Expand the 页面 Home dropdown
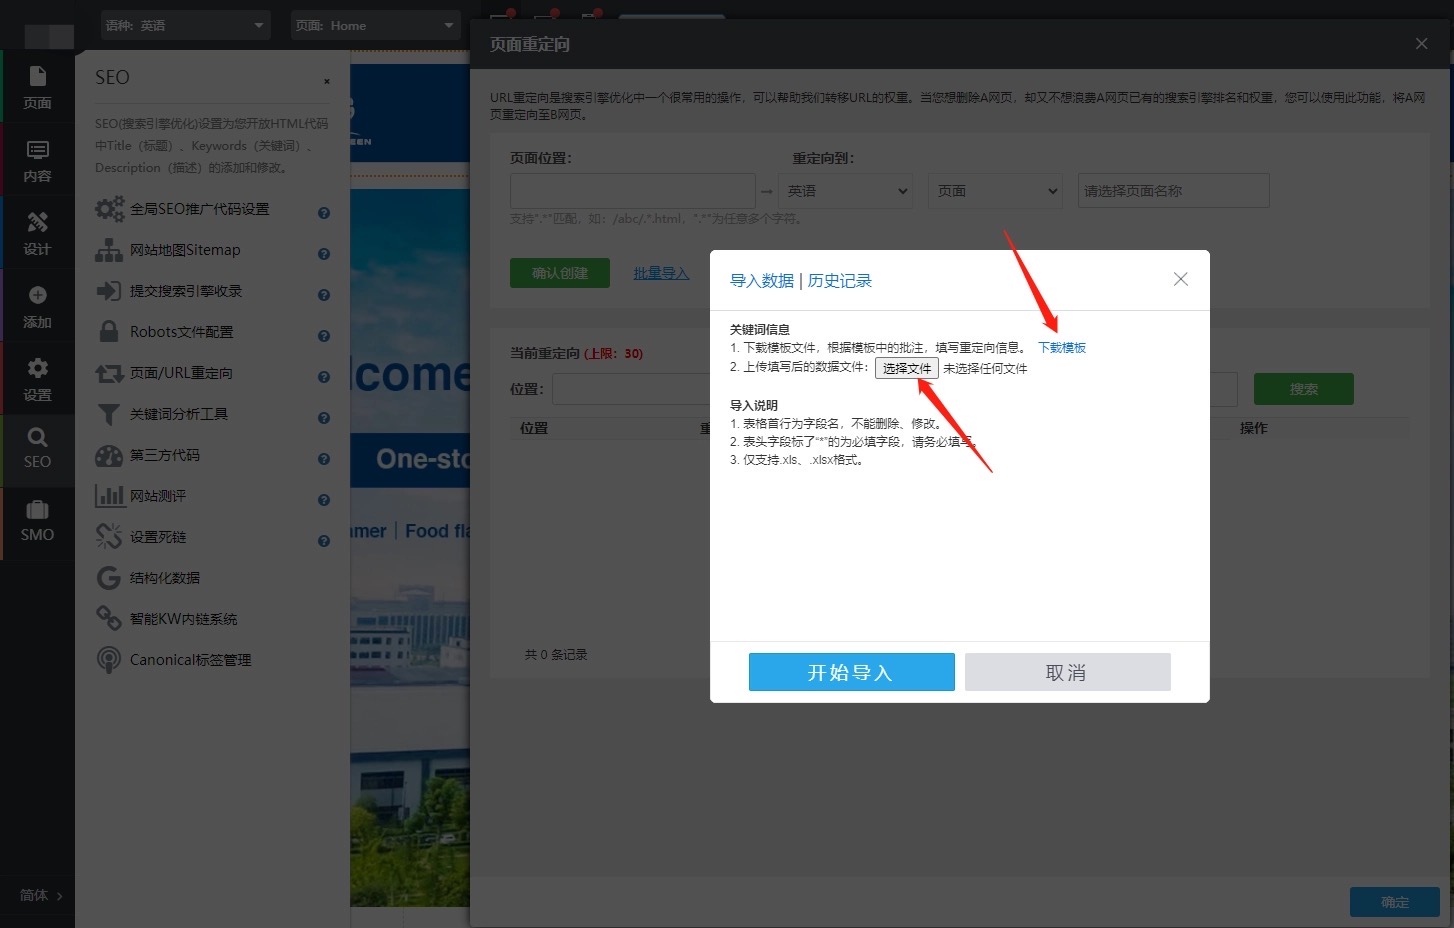The image size is (1454, 928). coord(375,25)
